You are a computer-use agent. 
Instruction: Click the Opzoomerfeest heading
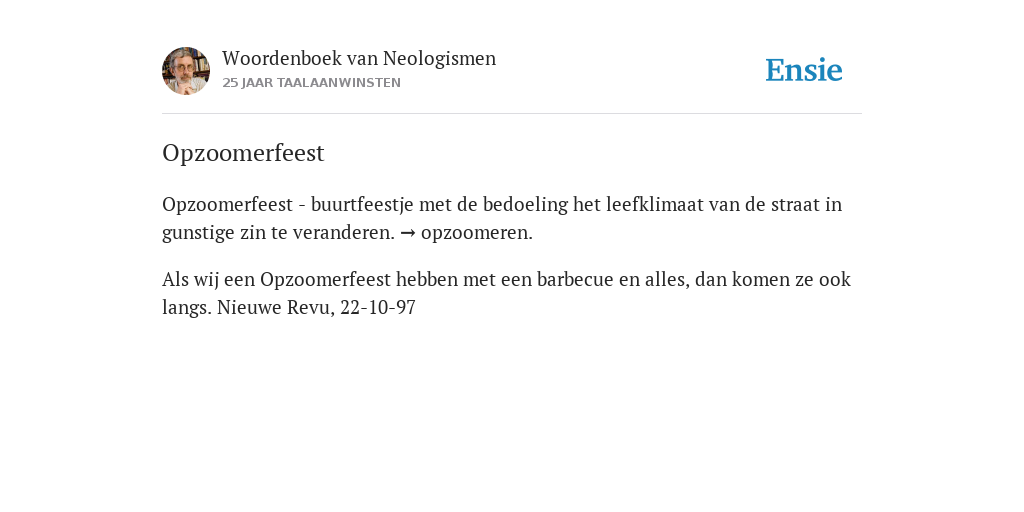[243, 153]
